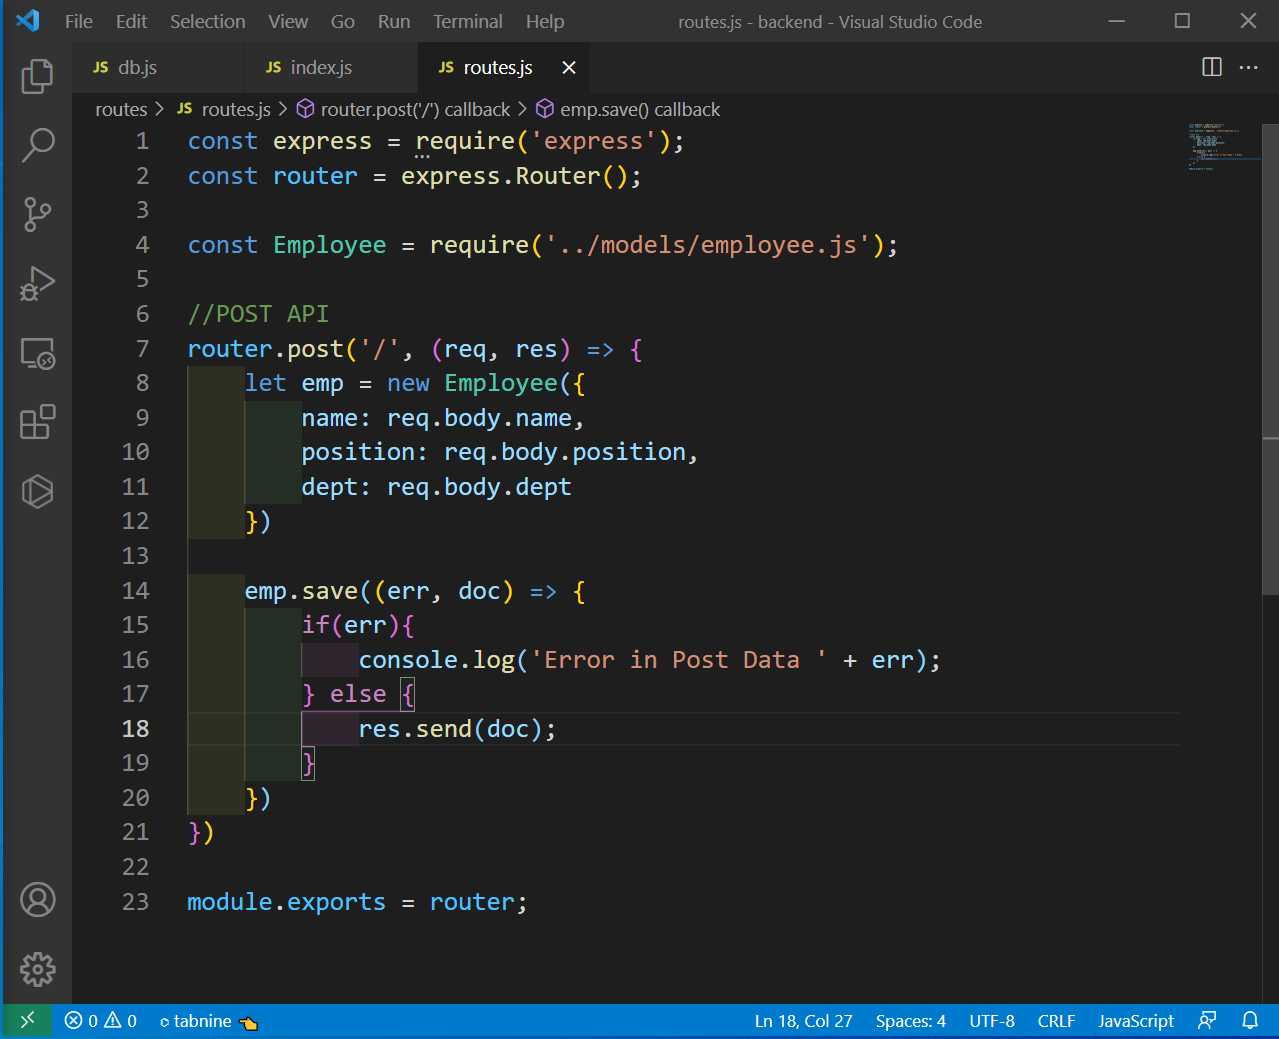Viewport: 1279px width, 1039px height.
Task: Open the tabnine status item
Action: tap(208, 1021)
